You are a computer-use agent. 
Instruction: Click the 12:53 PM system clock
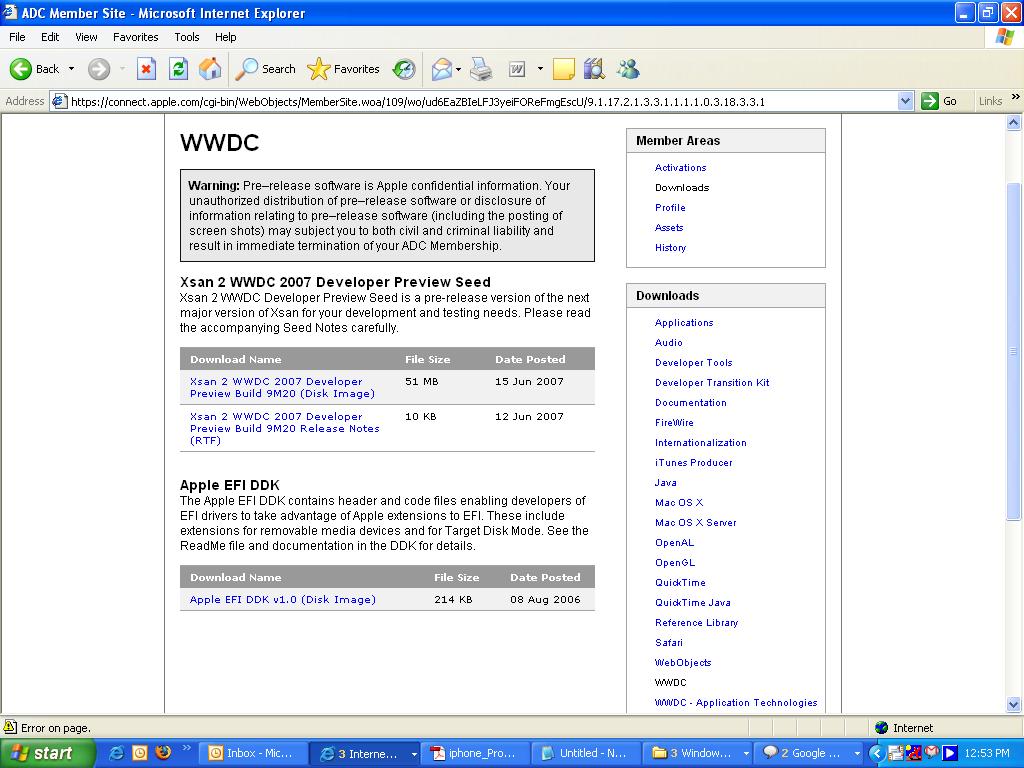pos(987,754)
